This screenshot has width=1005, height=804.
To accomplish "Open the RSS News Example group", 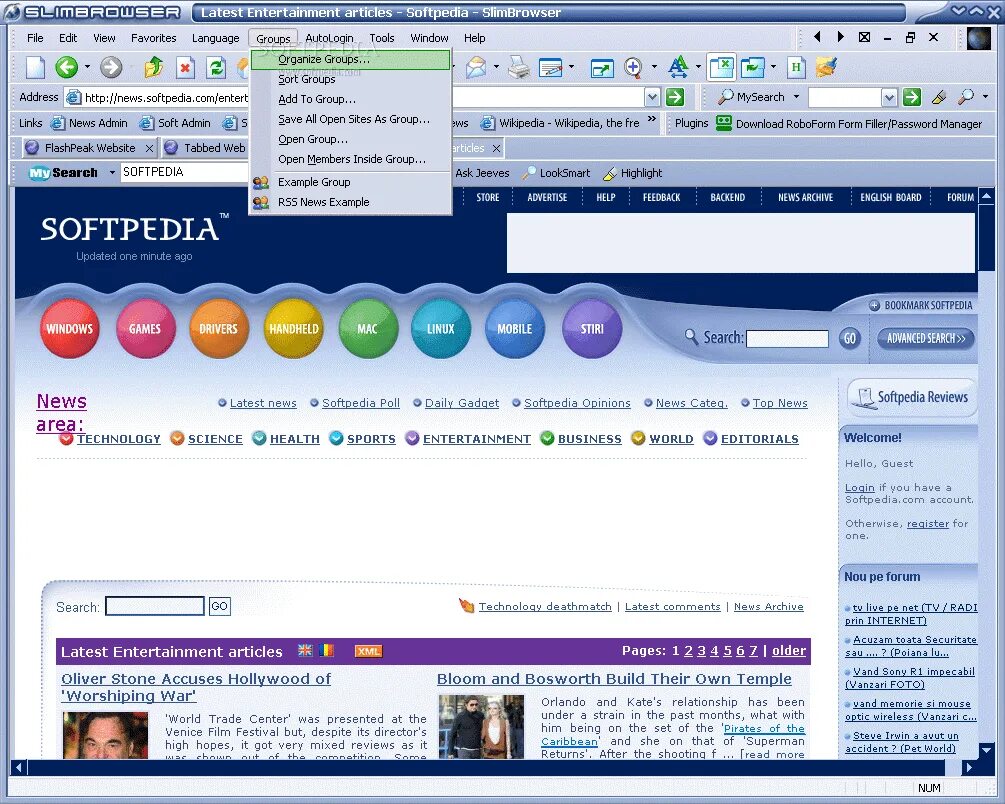I will coord(351,202).
